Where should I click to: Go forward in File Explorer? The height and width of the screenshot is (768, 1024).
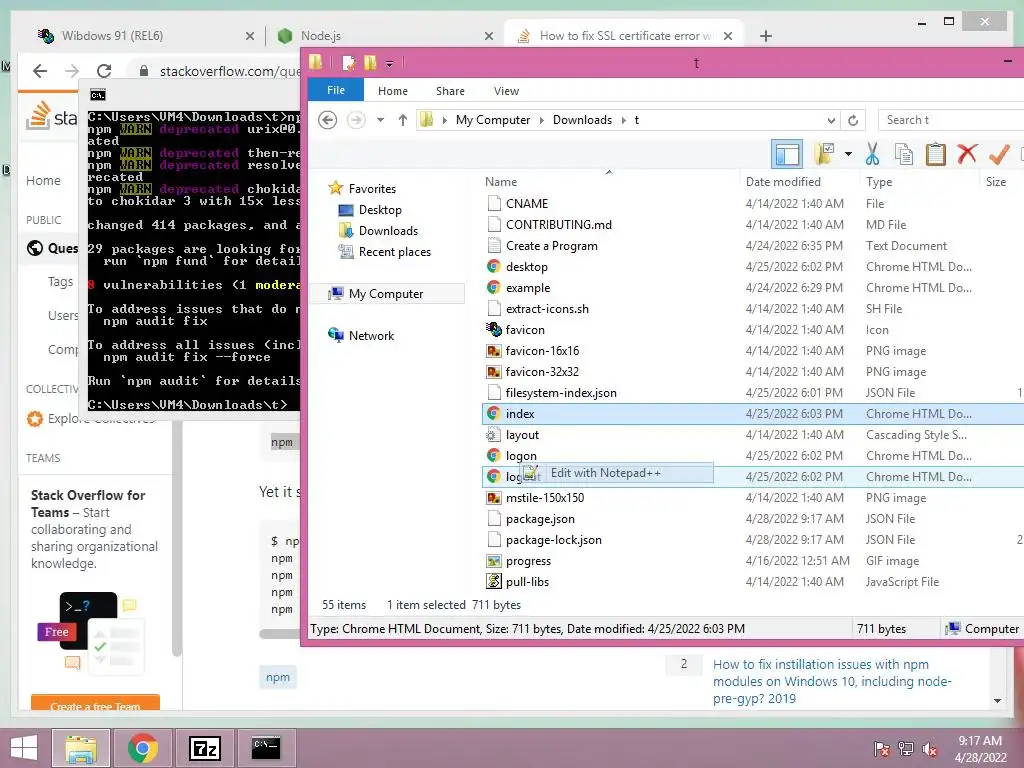point(356,120)
